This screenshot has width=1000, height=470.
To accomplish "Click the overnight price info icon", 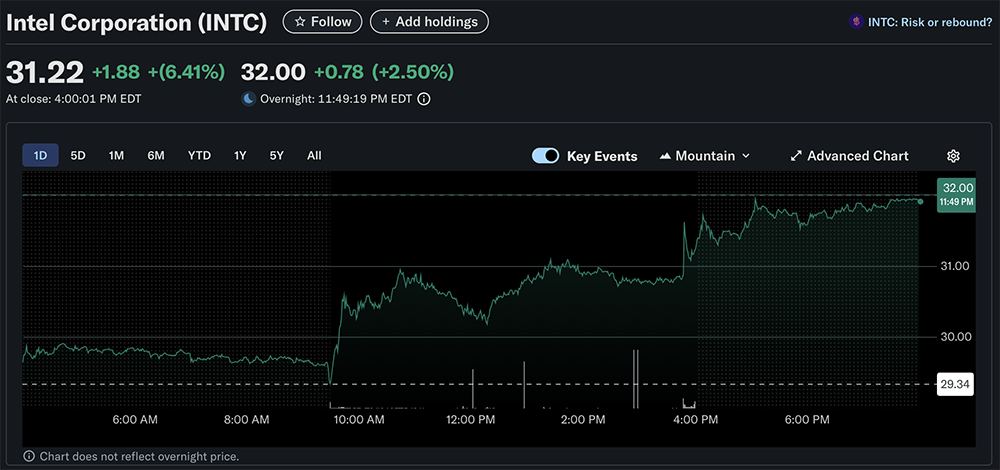I will click(x=424, y=99).
